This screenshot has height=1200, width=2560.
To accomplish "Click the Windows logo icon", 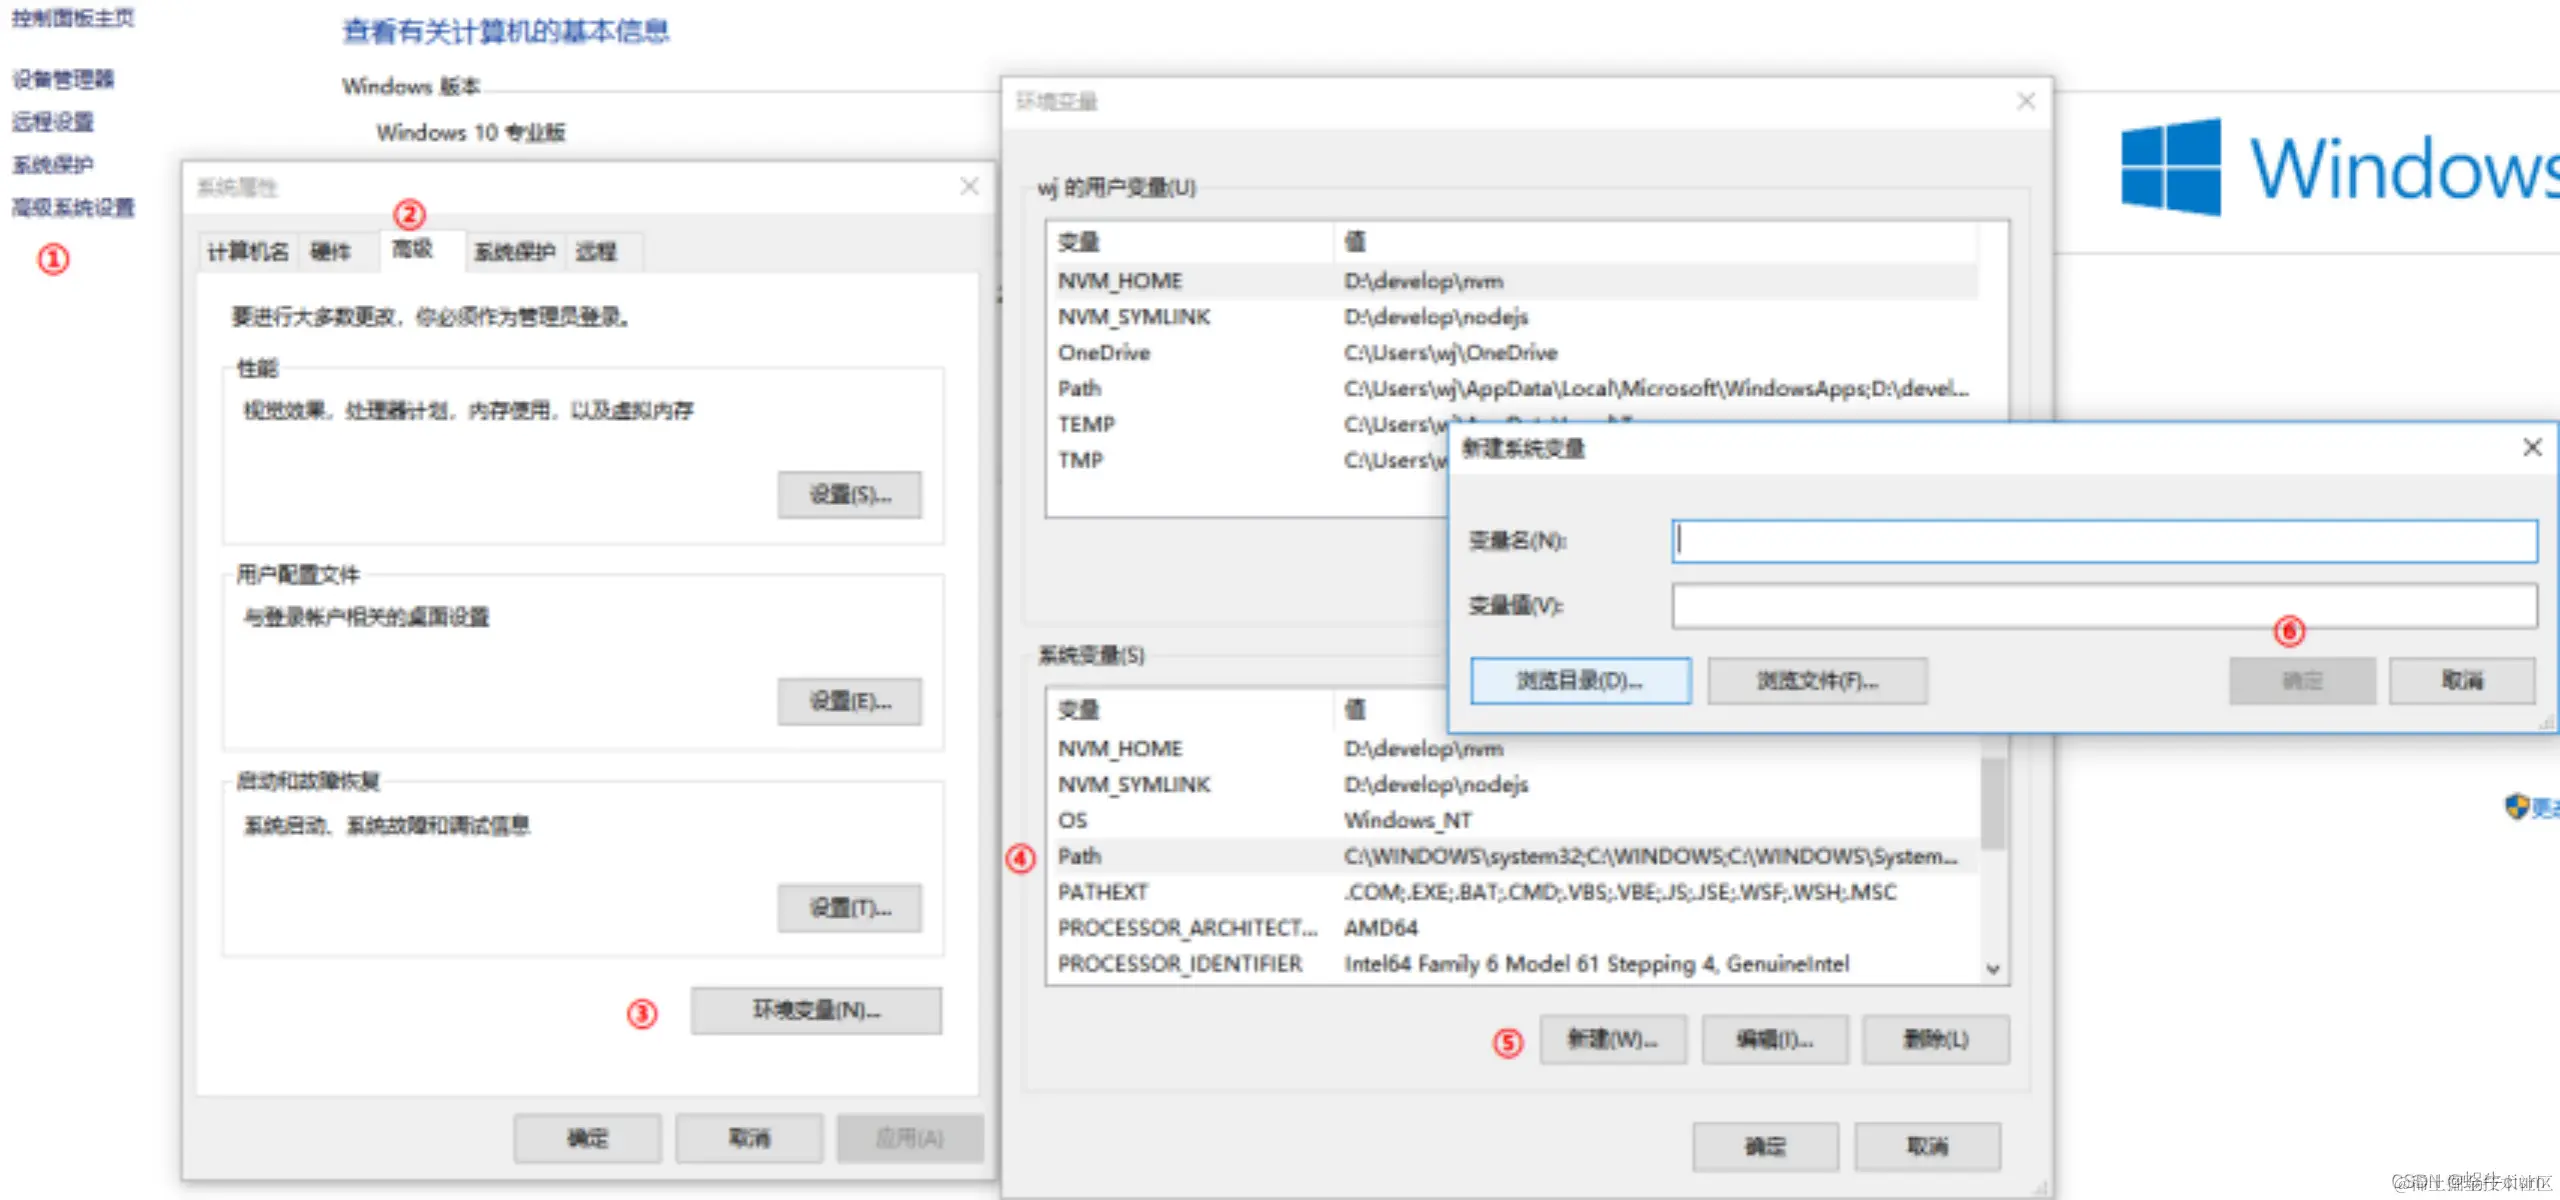I will click(x=2170, y=167).
